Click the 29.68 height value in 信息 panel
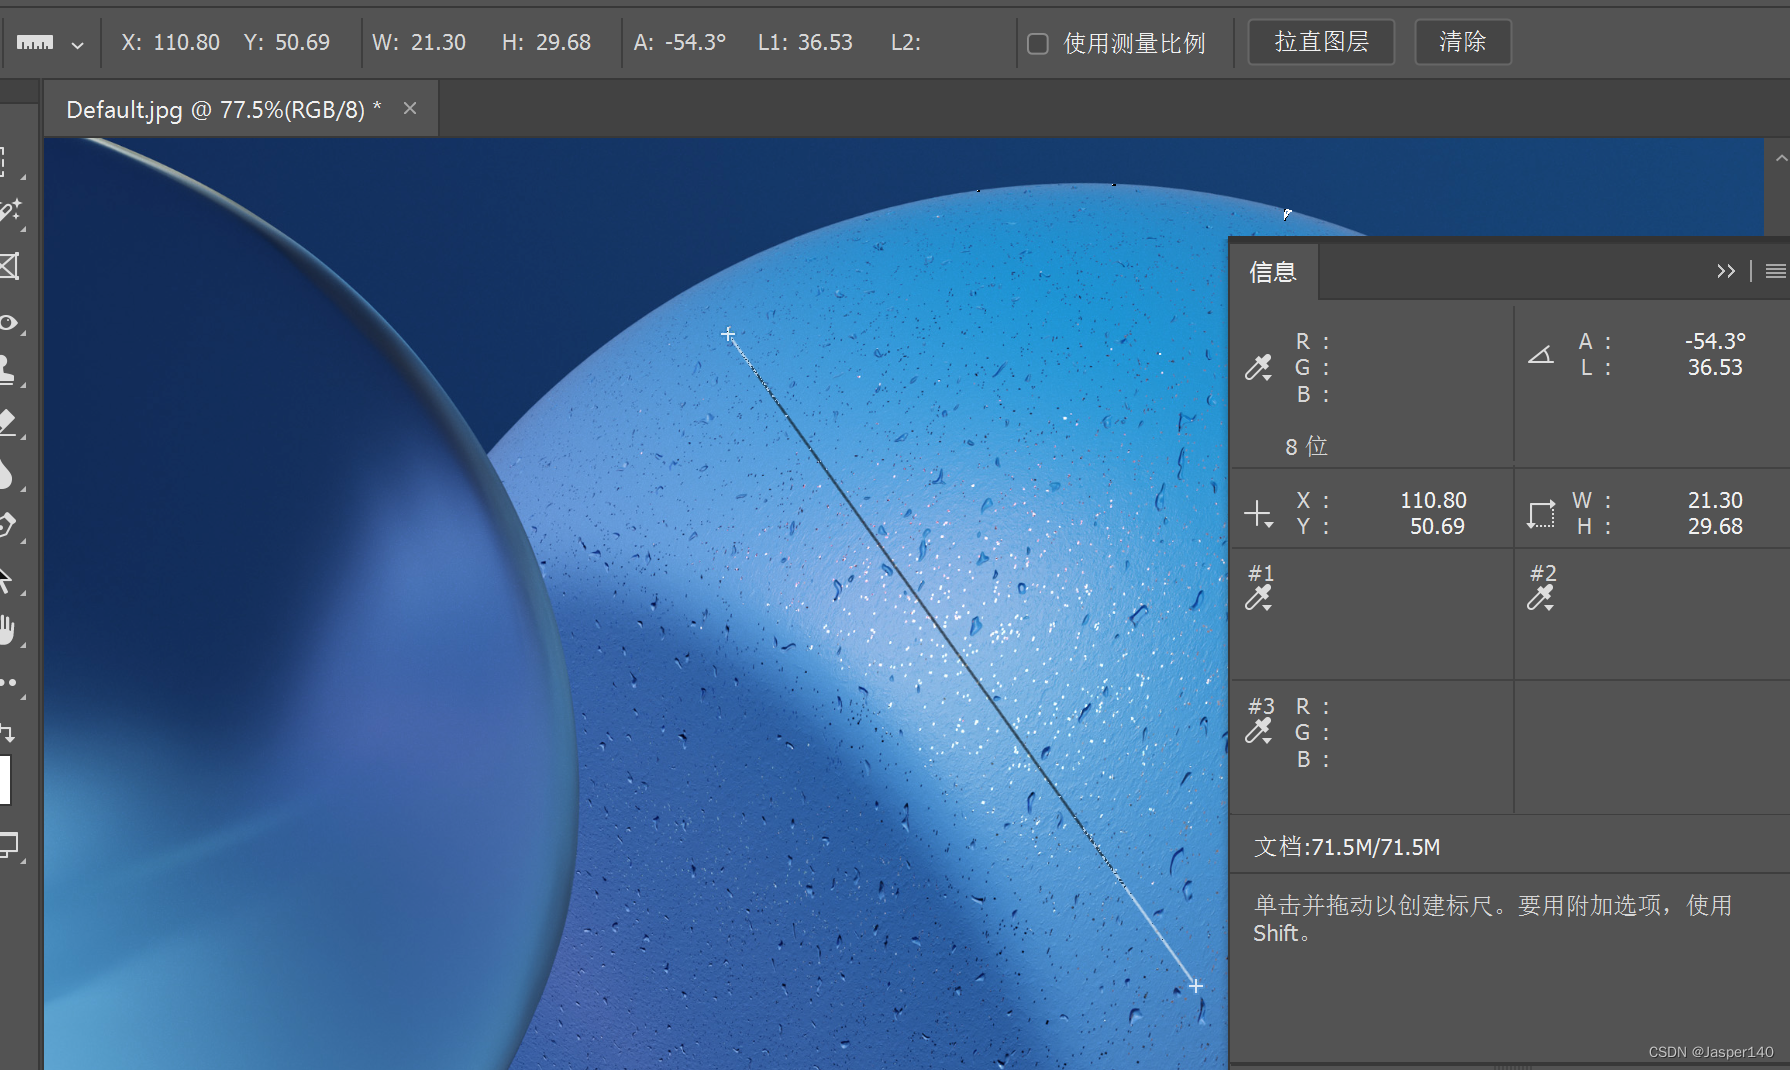The height and width of the screenshot is (1070, 1790). [x=1715, y=527]
